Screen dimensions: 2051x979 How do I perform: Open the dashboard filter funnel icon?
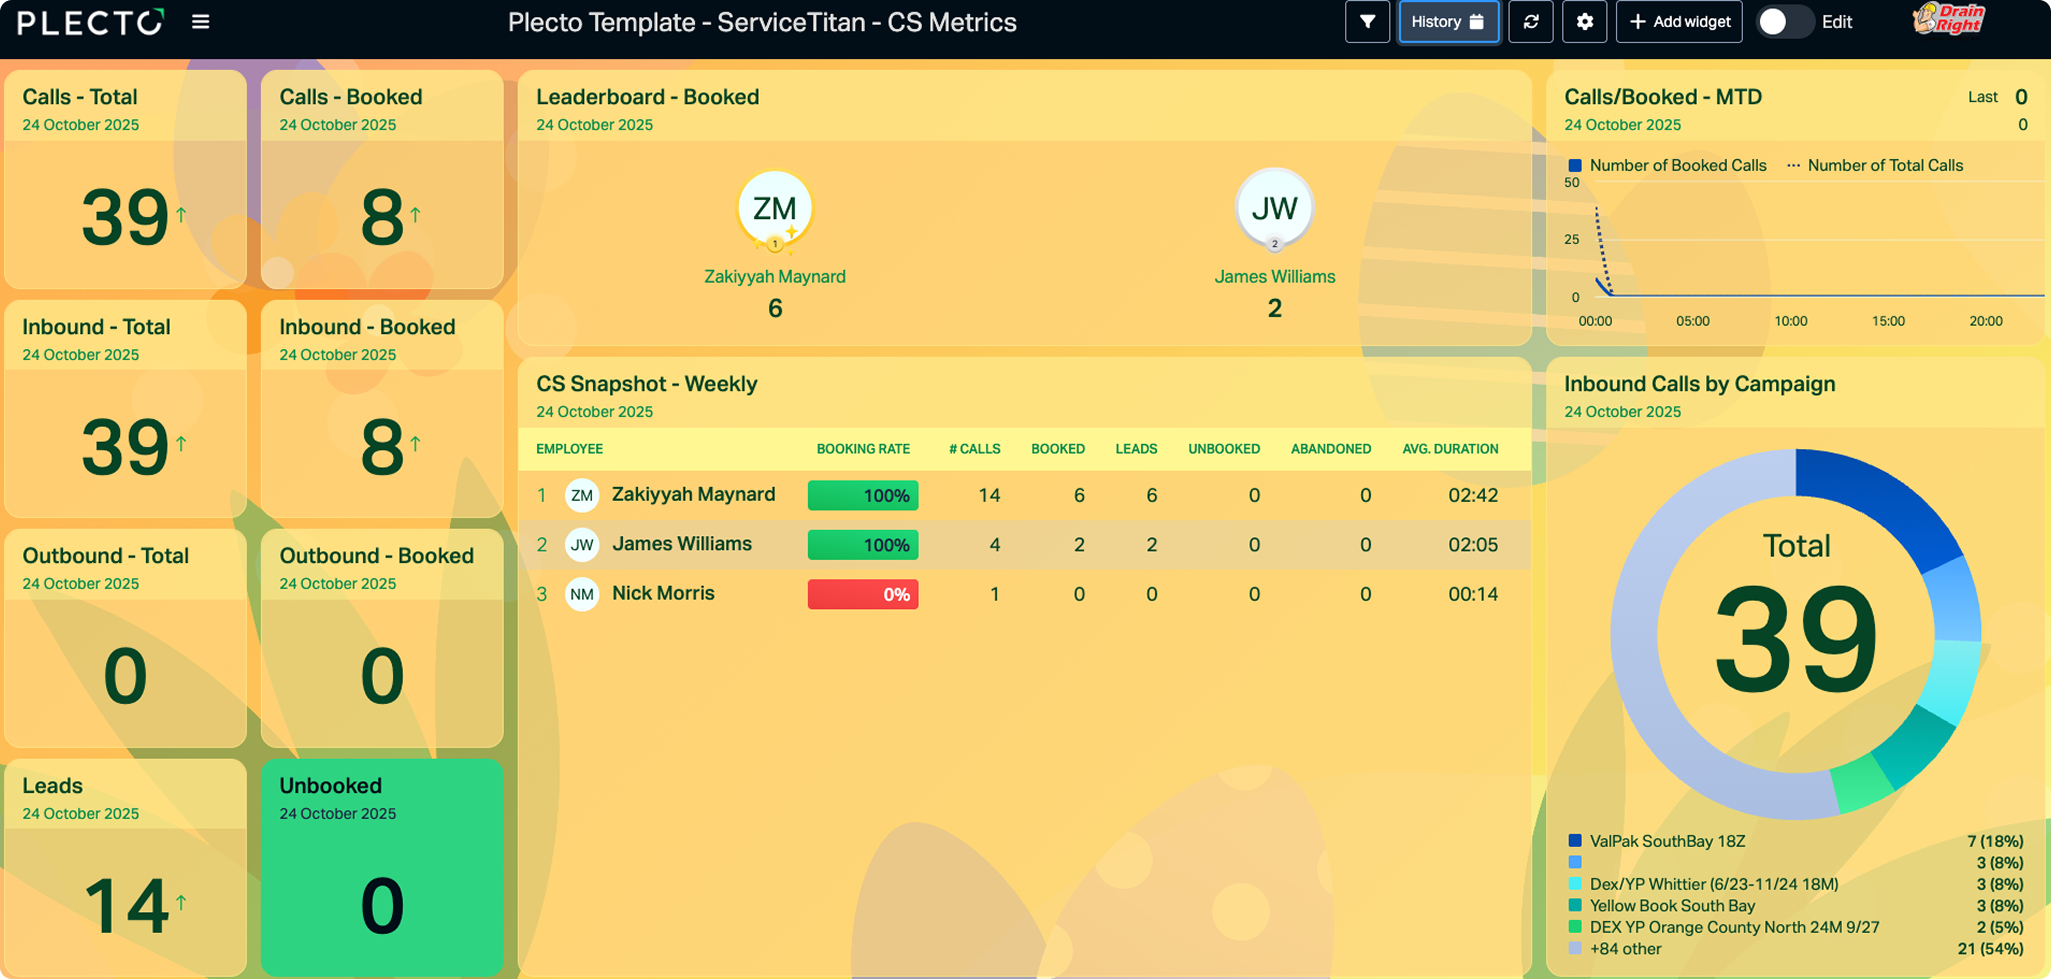1367,22
